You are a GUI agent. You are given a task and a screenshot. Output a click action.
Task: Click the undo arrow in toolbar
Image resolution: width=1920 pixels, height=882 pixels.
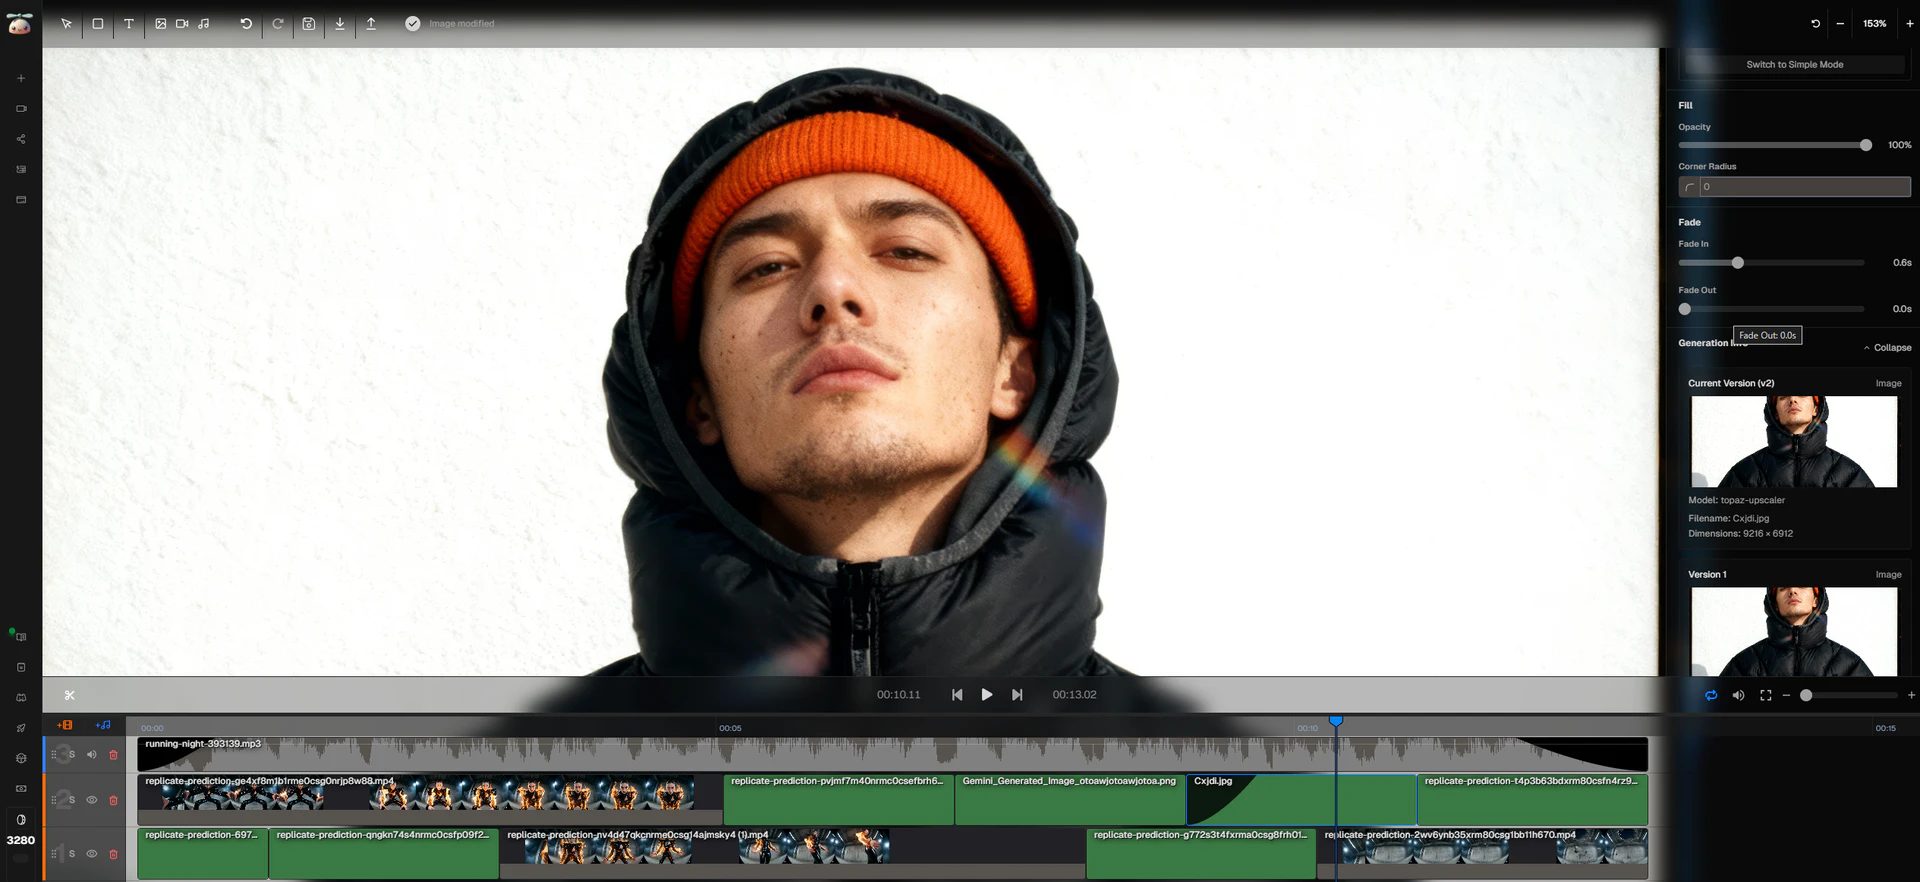click(246, 24)
